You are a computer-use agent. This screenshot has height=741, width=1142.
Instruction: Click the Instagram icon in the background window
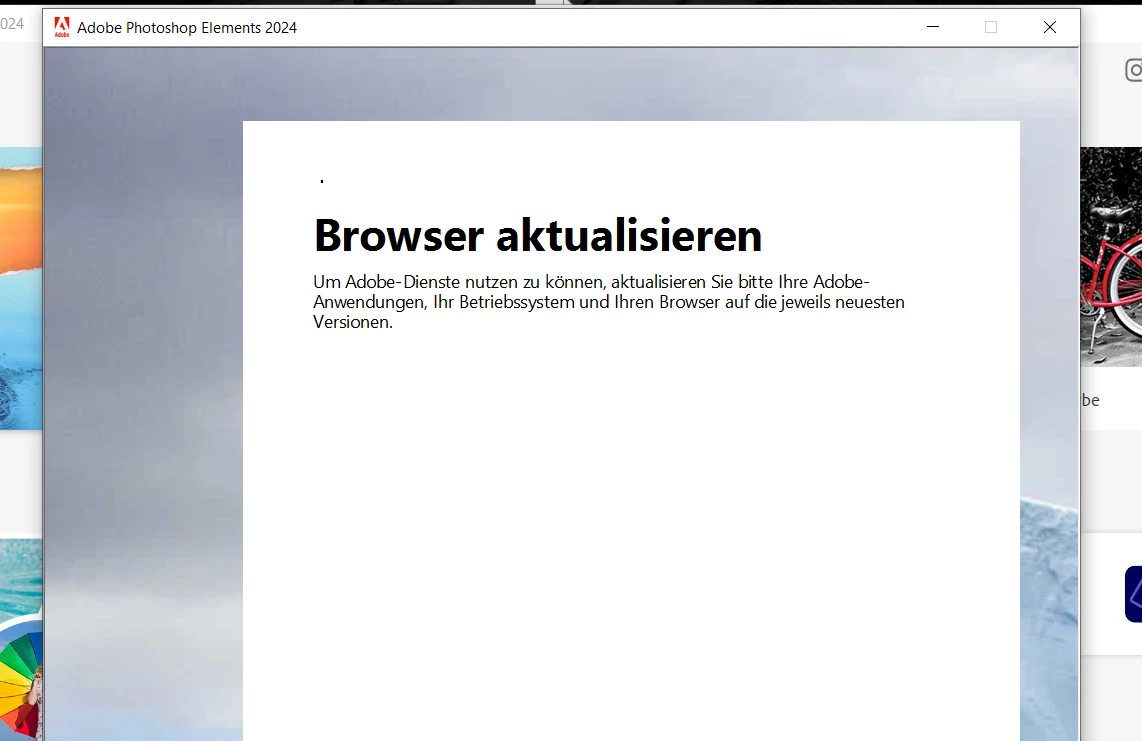(1134, 70)
